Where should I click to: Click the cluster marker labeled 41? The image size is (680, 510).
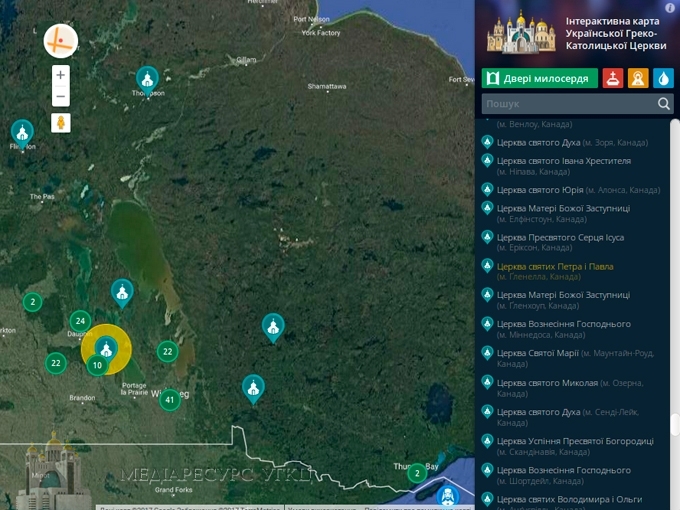coord(170,400)
